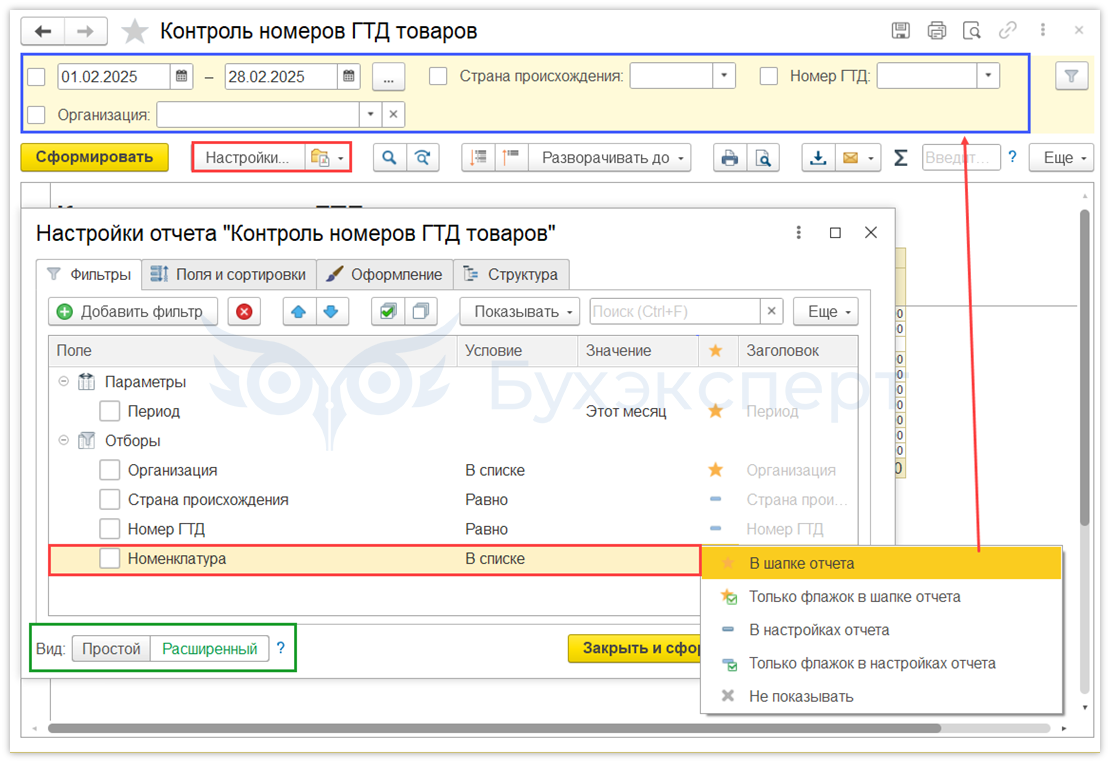1110x763 pixels.
Task: Switch to the Оформление tab
Action: click(x=384, y=275)
